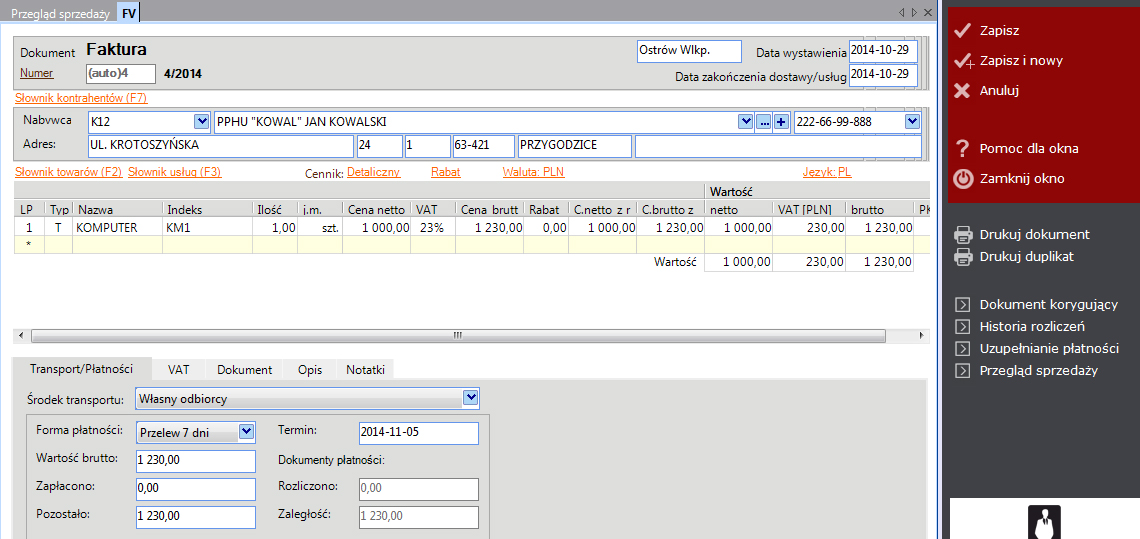
Task: Open Słownik usług (F3) link
Action: point(174,172)
